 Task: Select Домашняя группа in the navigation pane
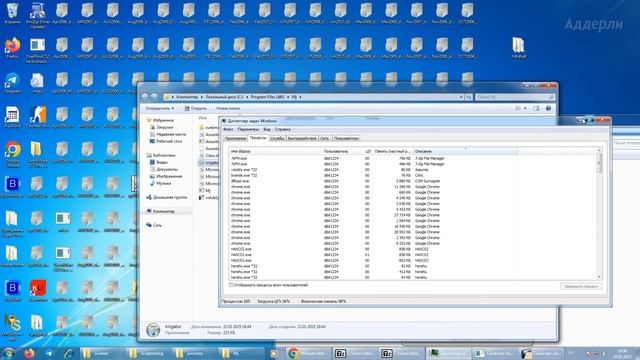tap(167, 197)
